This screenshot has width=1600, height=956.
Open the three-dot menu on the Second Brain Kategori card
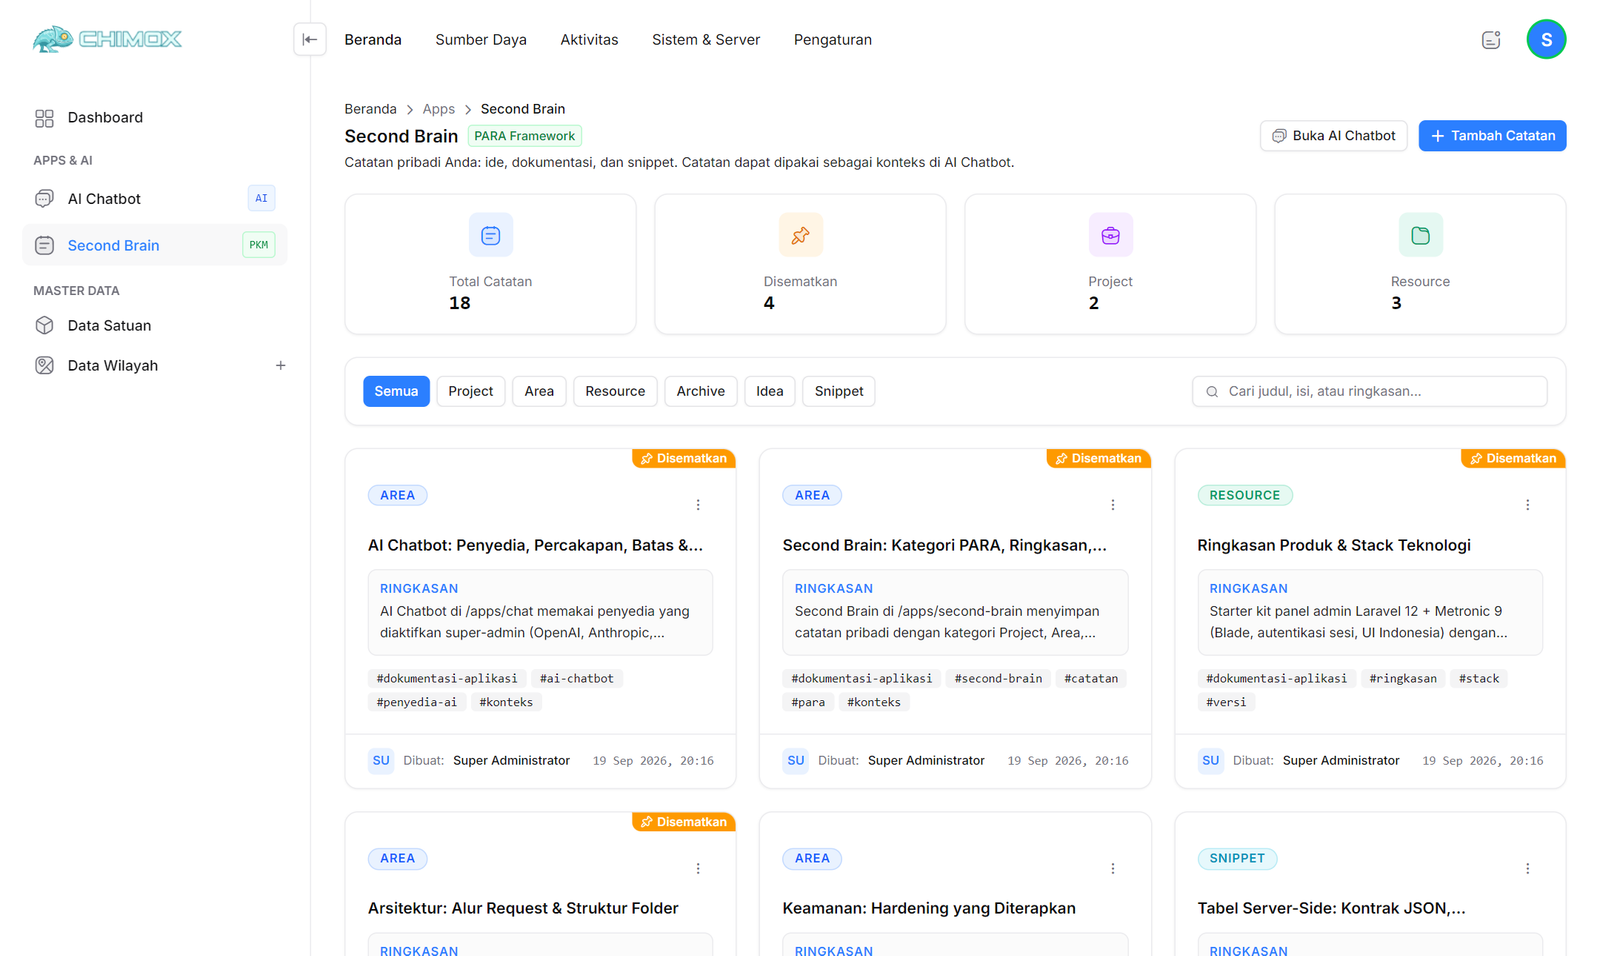[x=1113, y=505]
